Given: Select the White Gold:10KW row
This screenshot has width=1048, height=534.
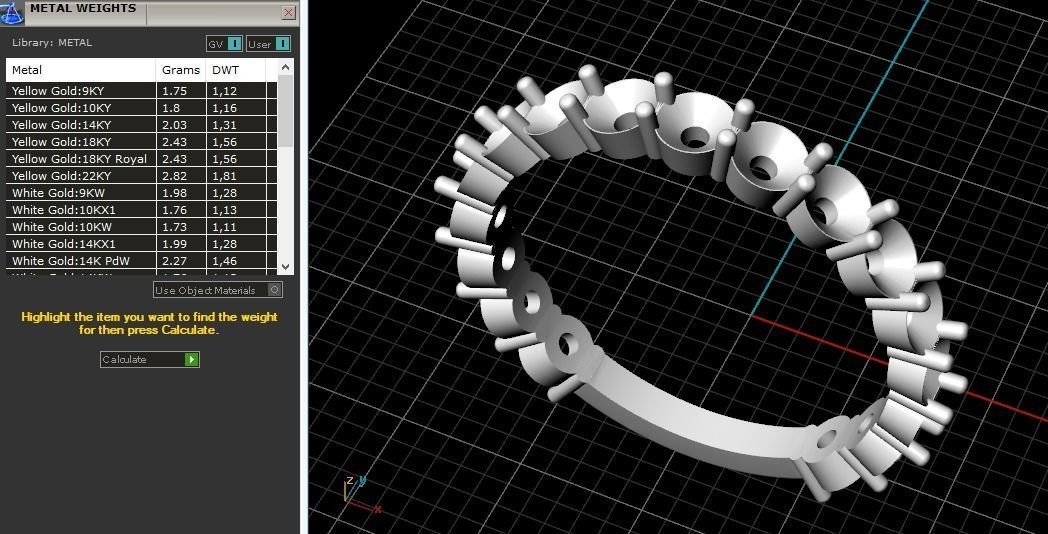Looking at the screenshot, I should [141, 227].
